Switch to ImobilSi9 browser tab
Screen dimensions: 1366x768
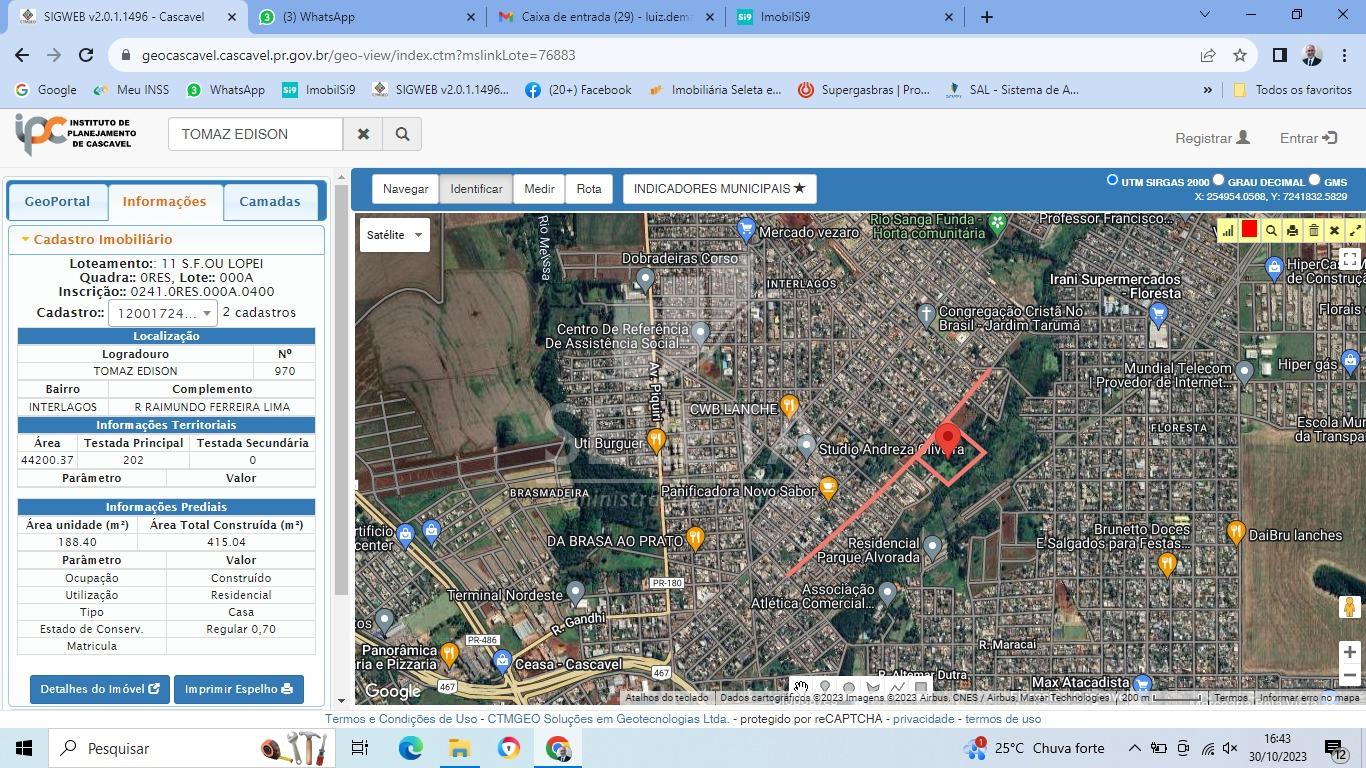[x=846, y=17]
